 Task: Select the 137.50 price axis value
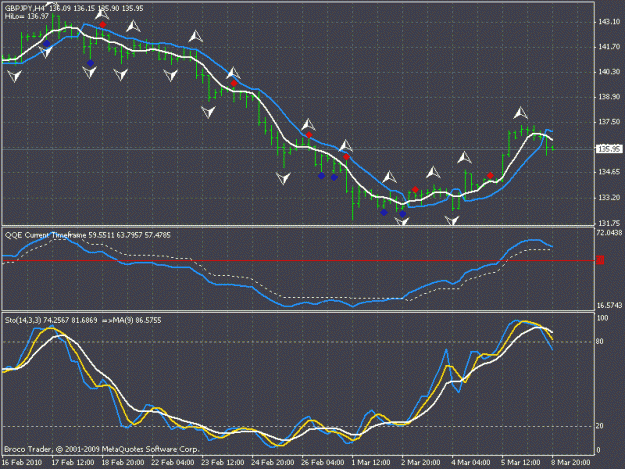coord(609,122)
